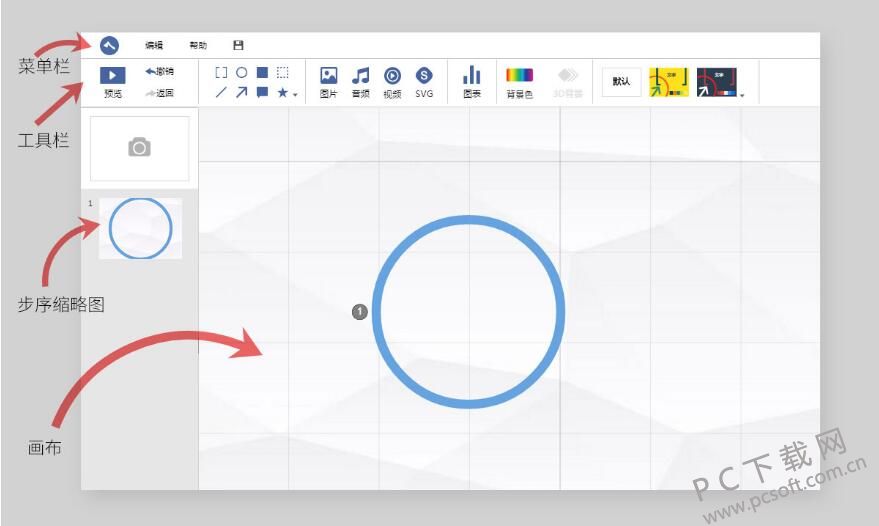Select the bracket frame tool

[x=221, y=73]
